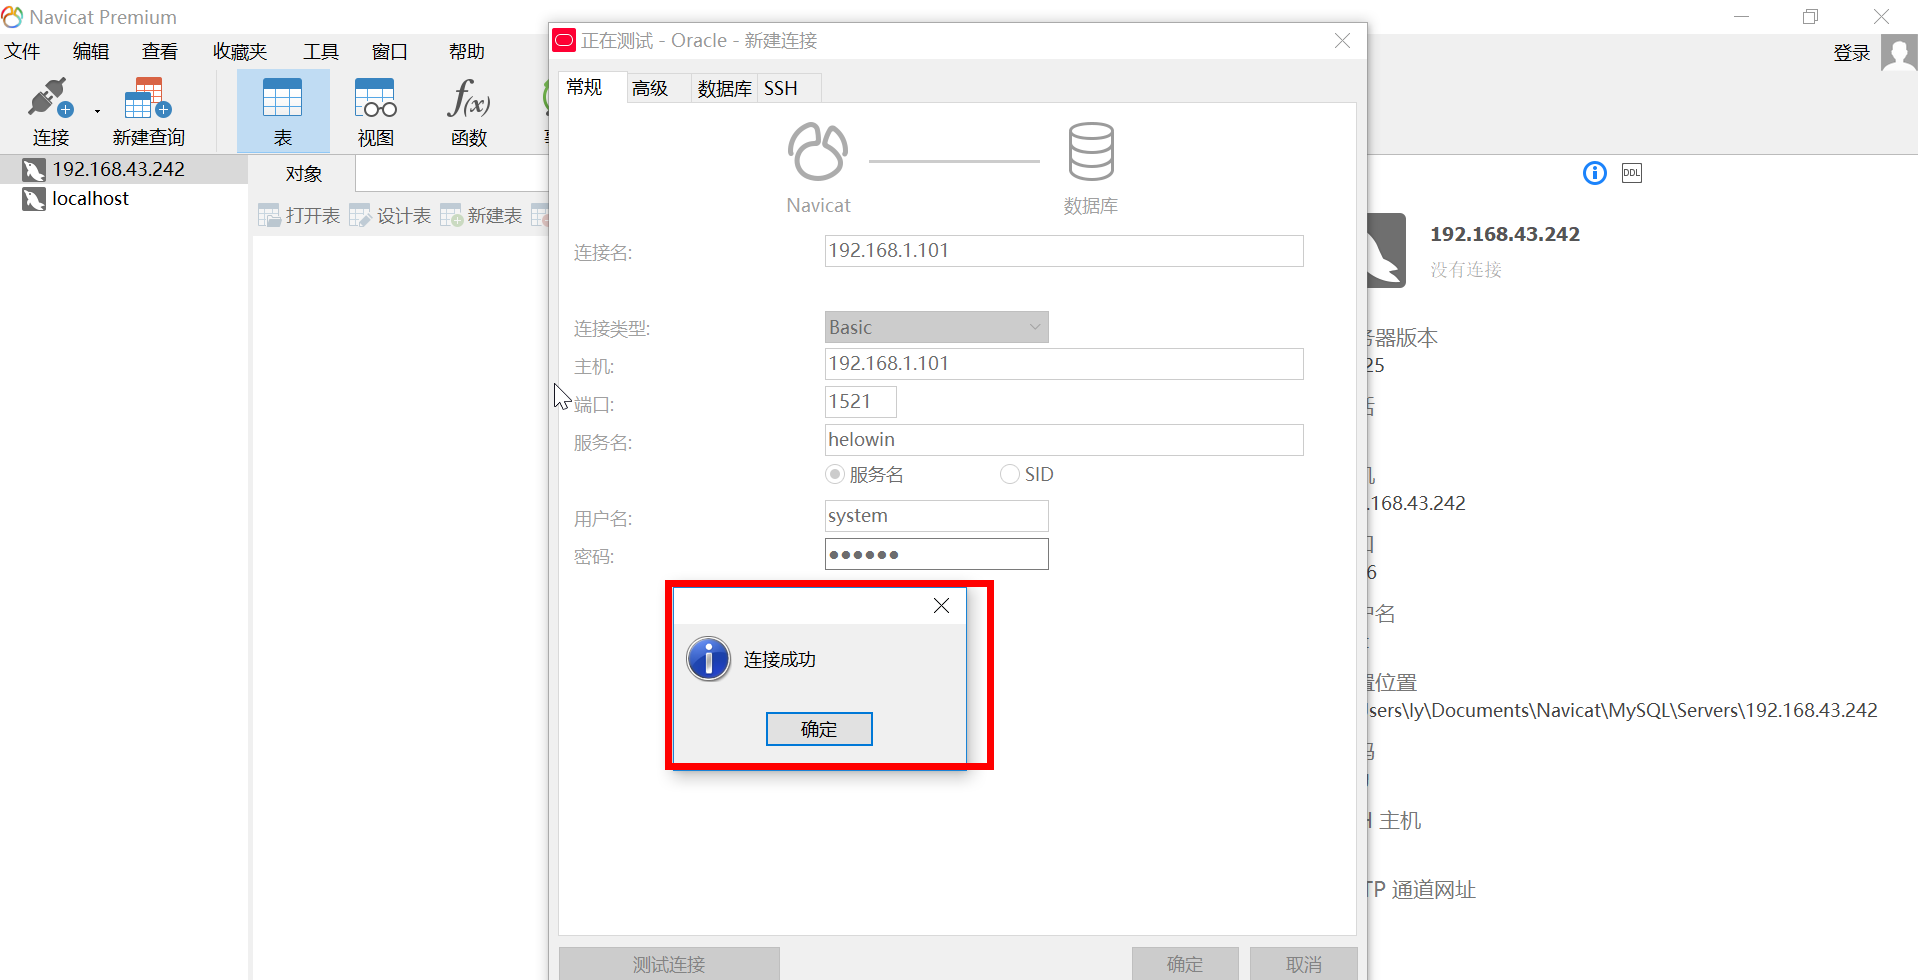This screenshot has height=980, width=1918.
Task: Click the 主机 input field
Action: 1064,363
